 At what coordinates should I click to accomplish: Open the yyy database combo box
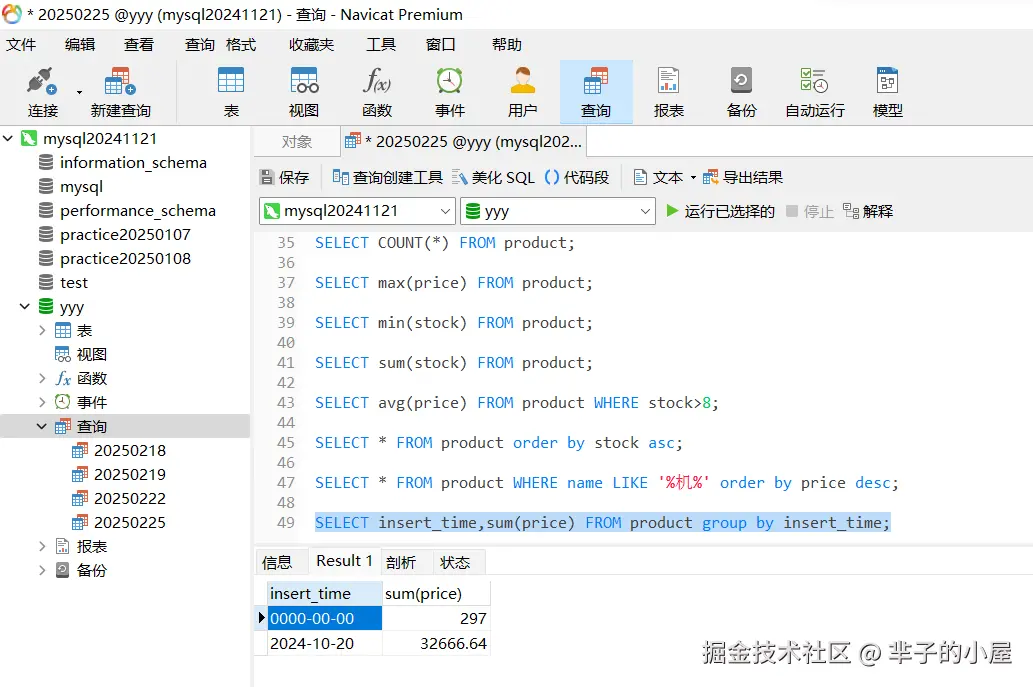click(557, 211)
